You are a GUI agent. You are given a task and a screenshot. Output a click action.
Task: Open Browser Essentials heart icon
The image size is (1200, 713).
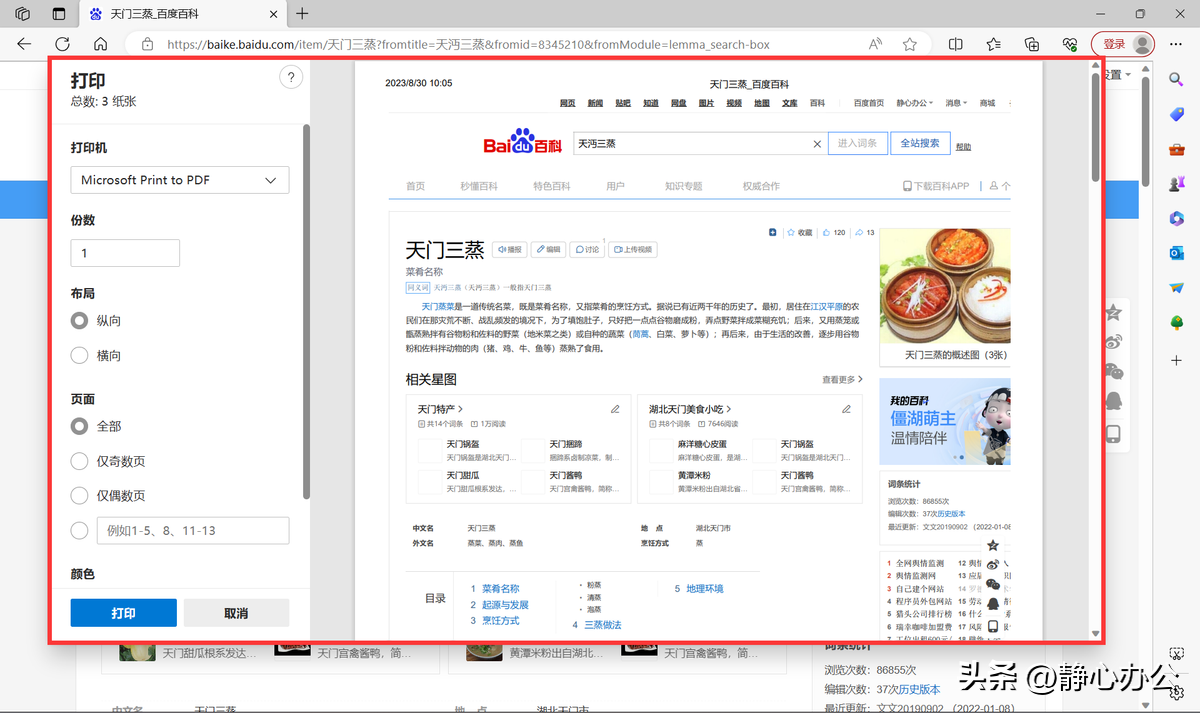click(1070, 44)
